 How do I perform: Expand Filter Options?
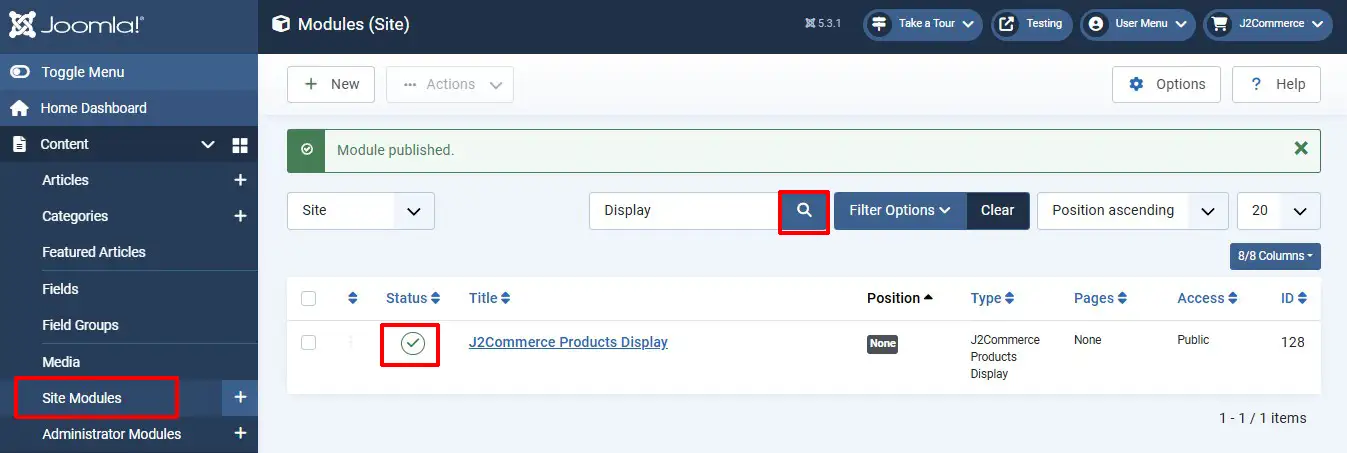tap(900, 211)
